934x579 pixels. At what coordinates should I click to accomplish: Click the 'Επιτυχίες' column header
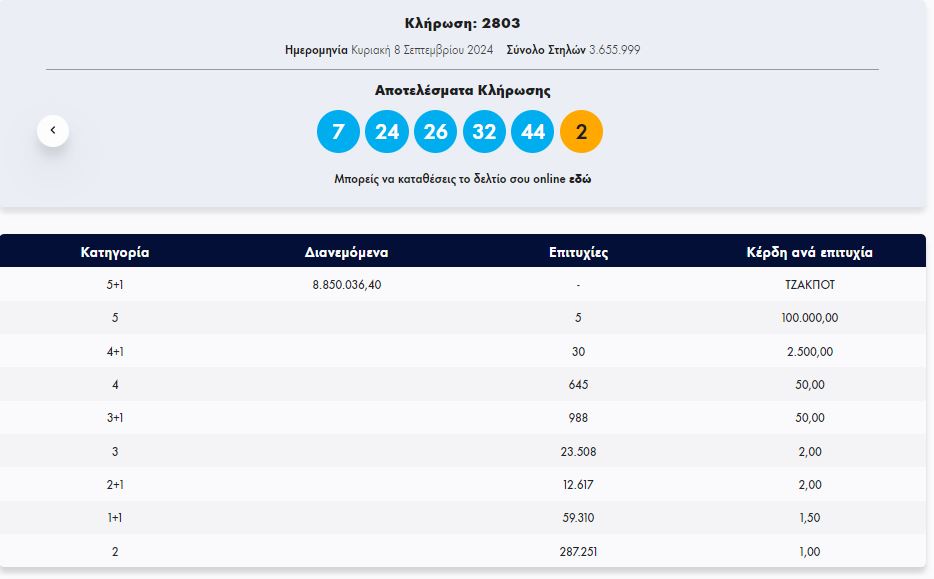tap(578, 252)
